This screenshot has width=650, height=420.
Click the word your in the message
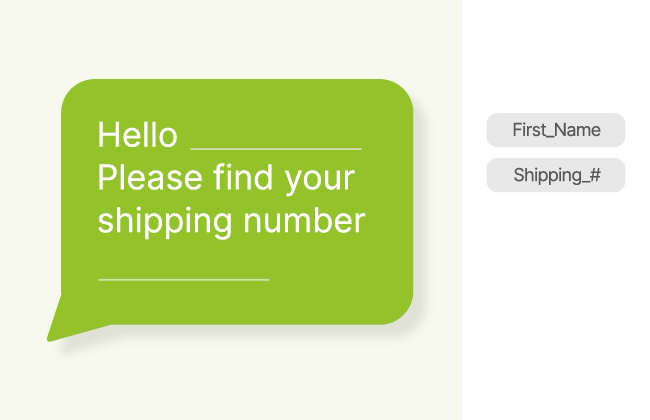click(319, 180)
